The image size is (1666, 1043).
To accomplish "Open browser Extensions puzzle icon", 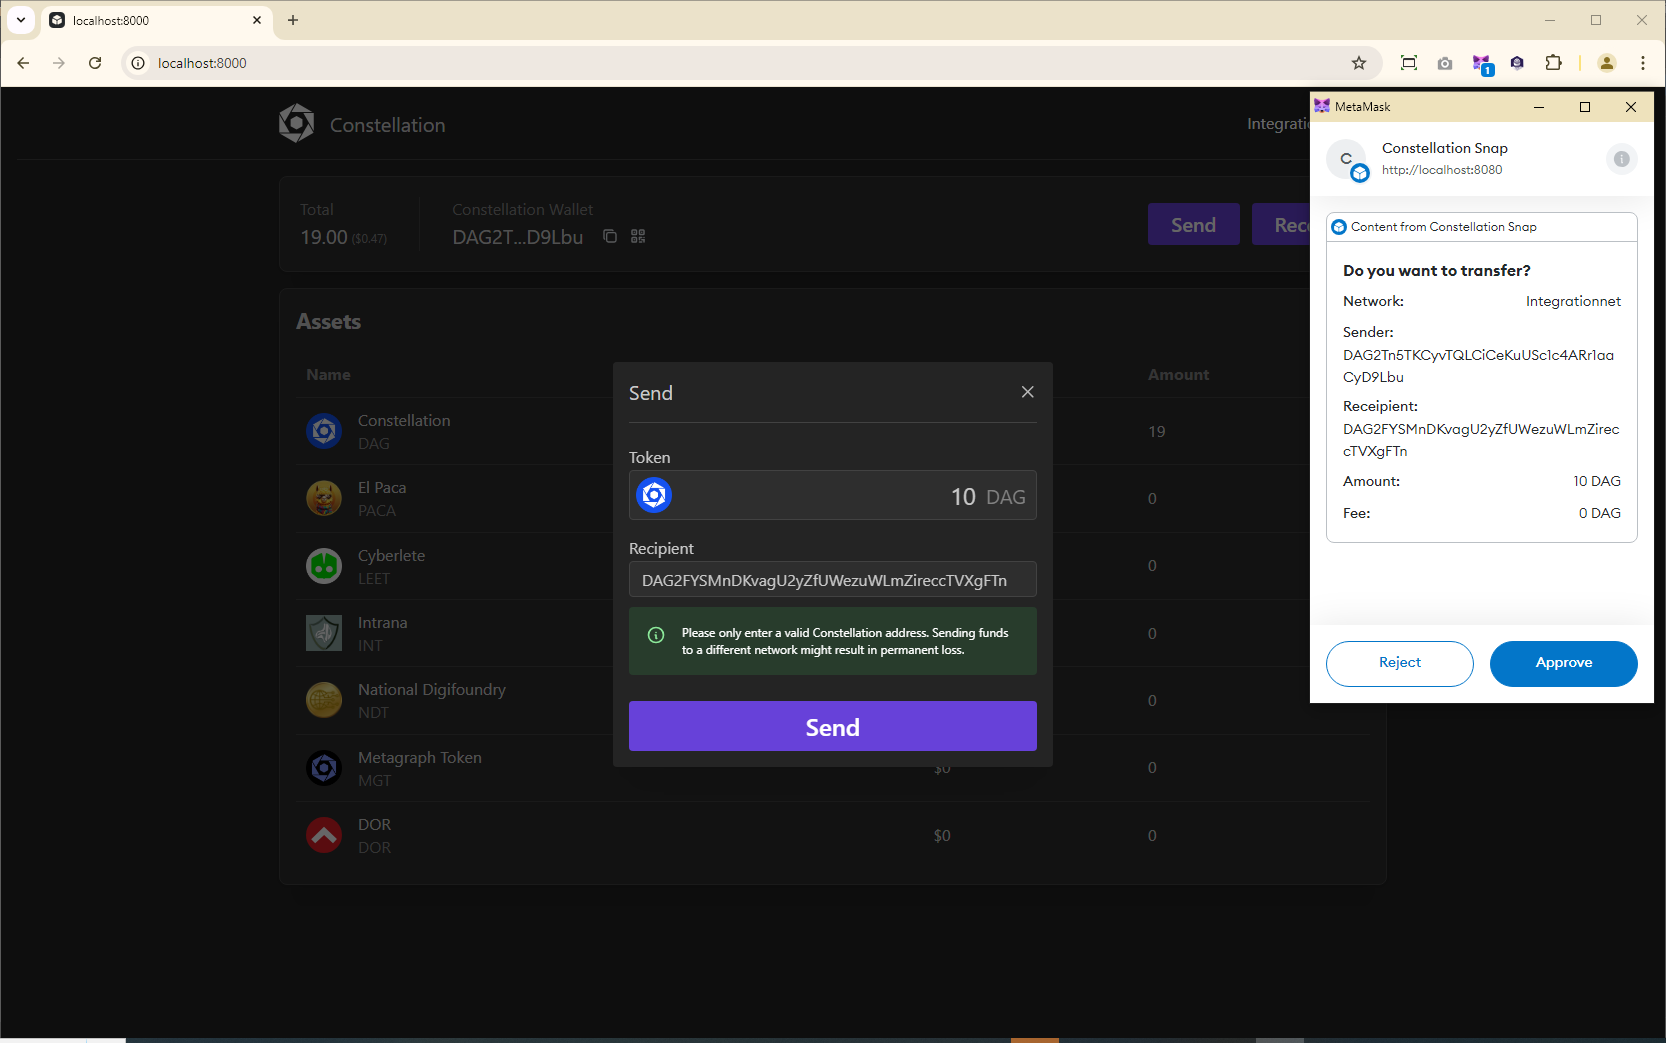I will point(1553,63).
